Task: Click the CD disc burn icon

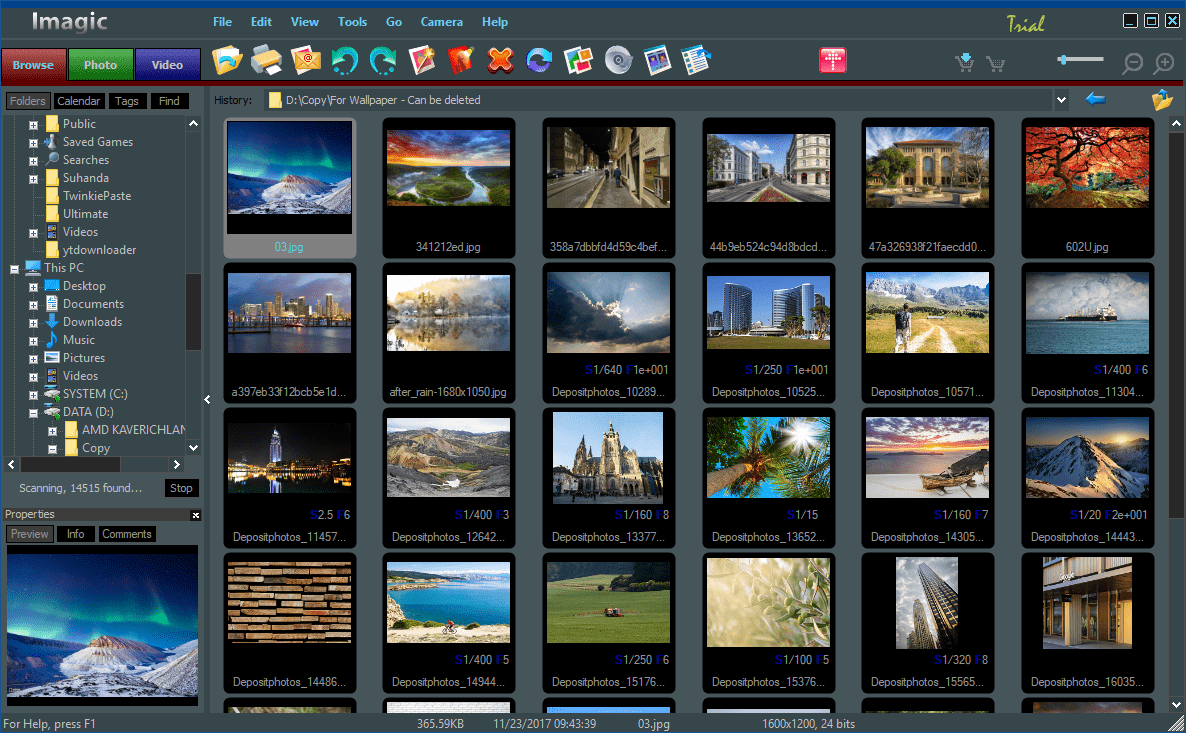Action: (x=619, y=61)
